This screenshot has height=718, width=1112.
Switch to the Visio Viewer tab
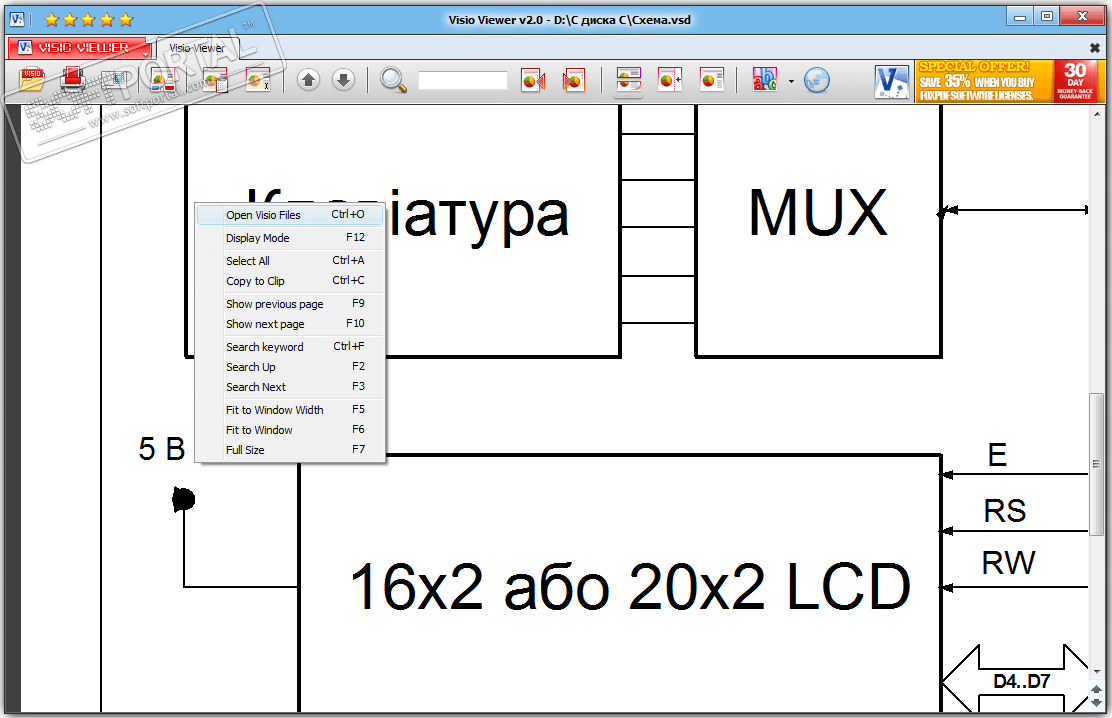(x=196, y=48)
